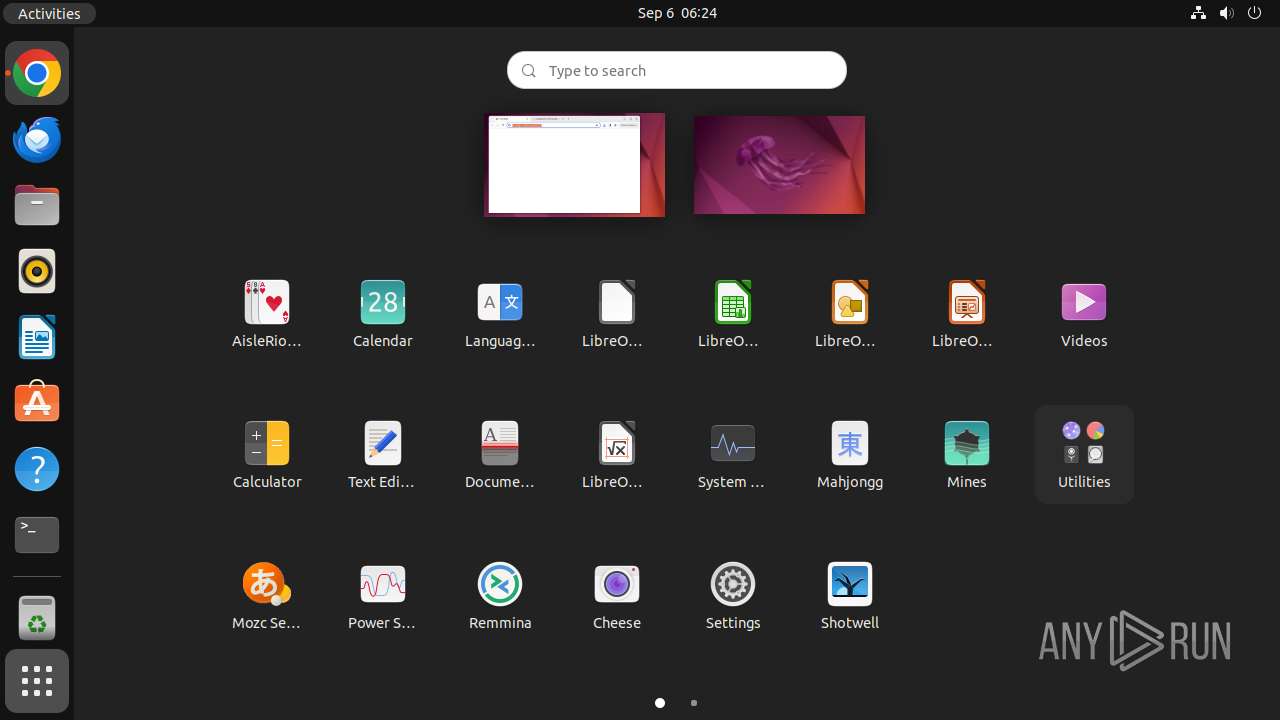Screen dimensions: 1280x720
Task: Open Power Statistics app
Action: coord(383,596)
